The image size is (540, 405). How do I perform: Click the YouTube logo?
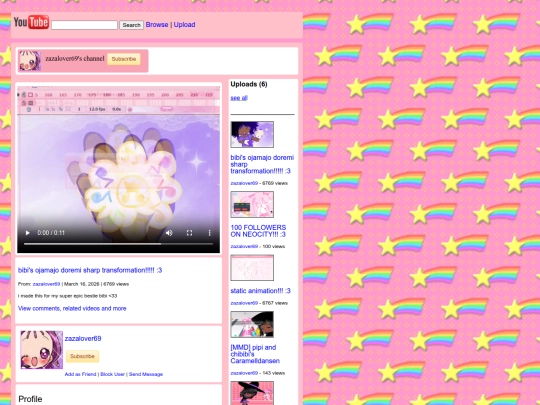[31, 22]
